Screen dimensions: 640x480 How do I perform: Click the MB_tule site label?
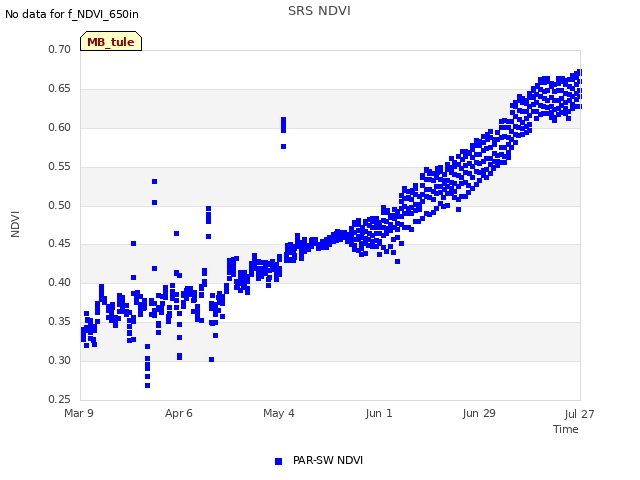(x=111, y=42)
